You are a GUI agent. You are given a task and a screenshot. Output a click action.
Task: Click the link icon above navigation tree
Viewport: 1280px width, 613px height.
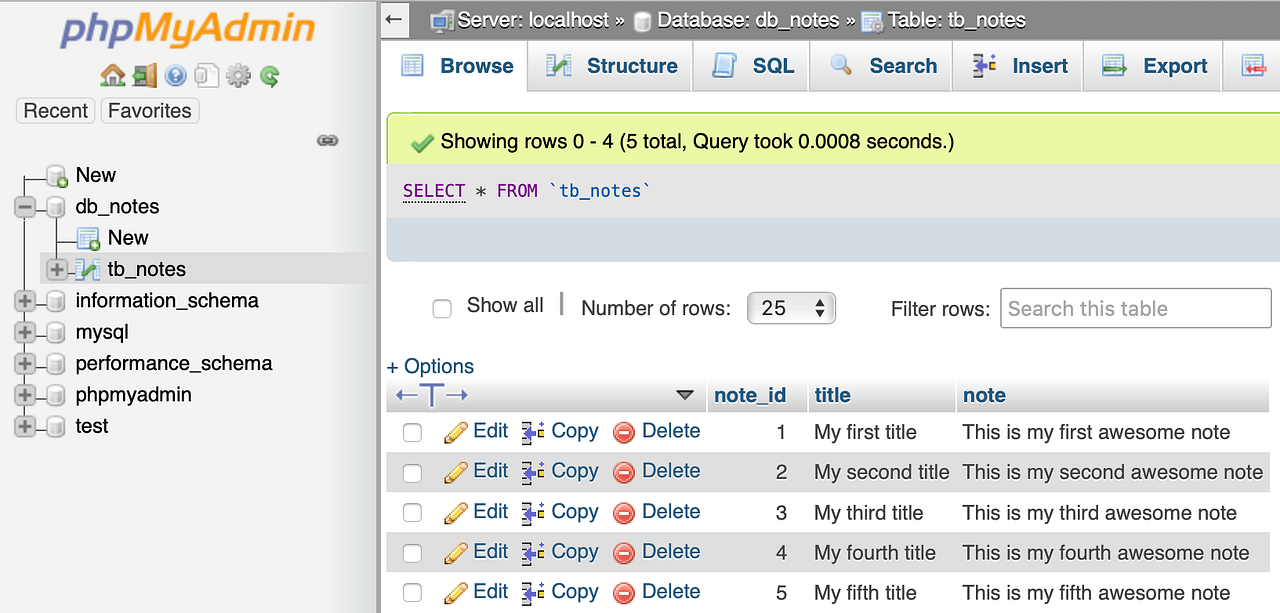tap(328, 140)
